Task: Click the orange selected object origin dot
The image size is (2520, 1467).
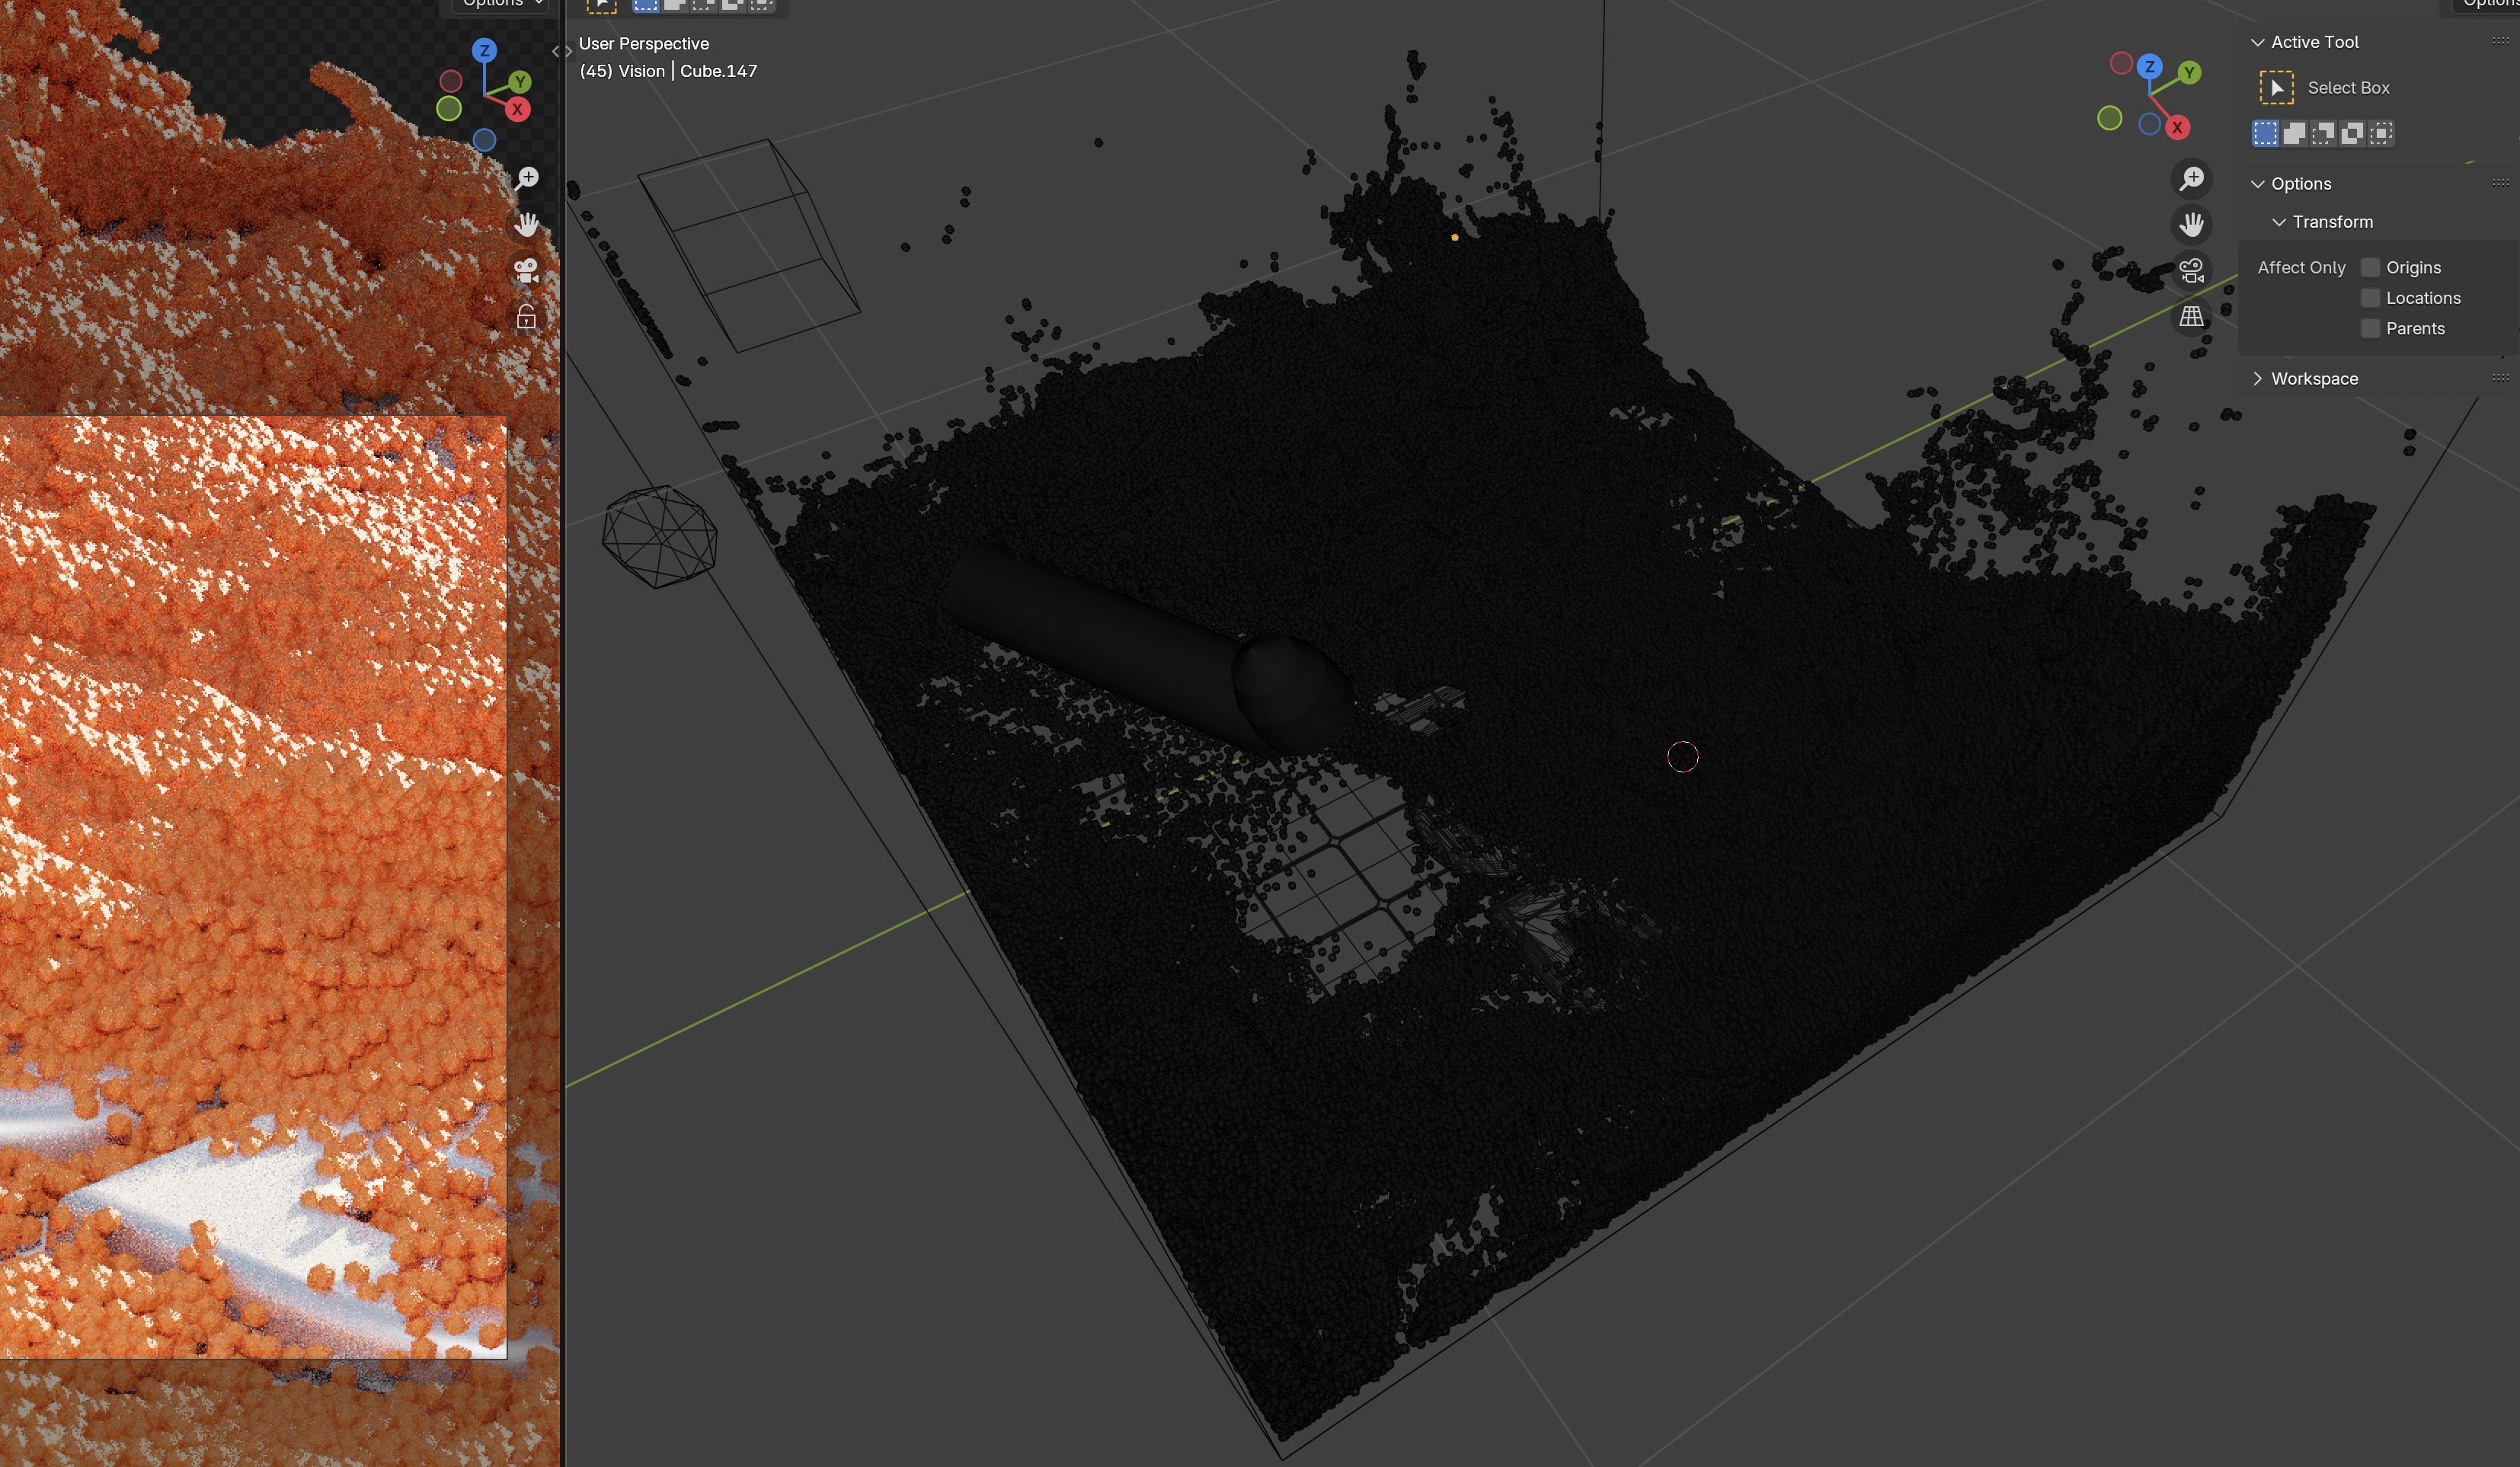Action: click(x=1454, y=237)
